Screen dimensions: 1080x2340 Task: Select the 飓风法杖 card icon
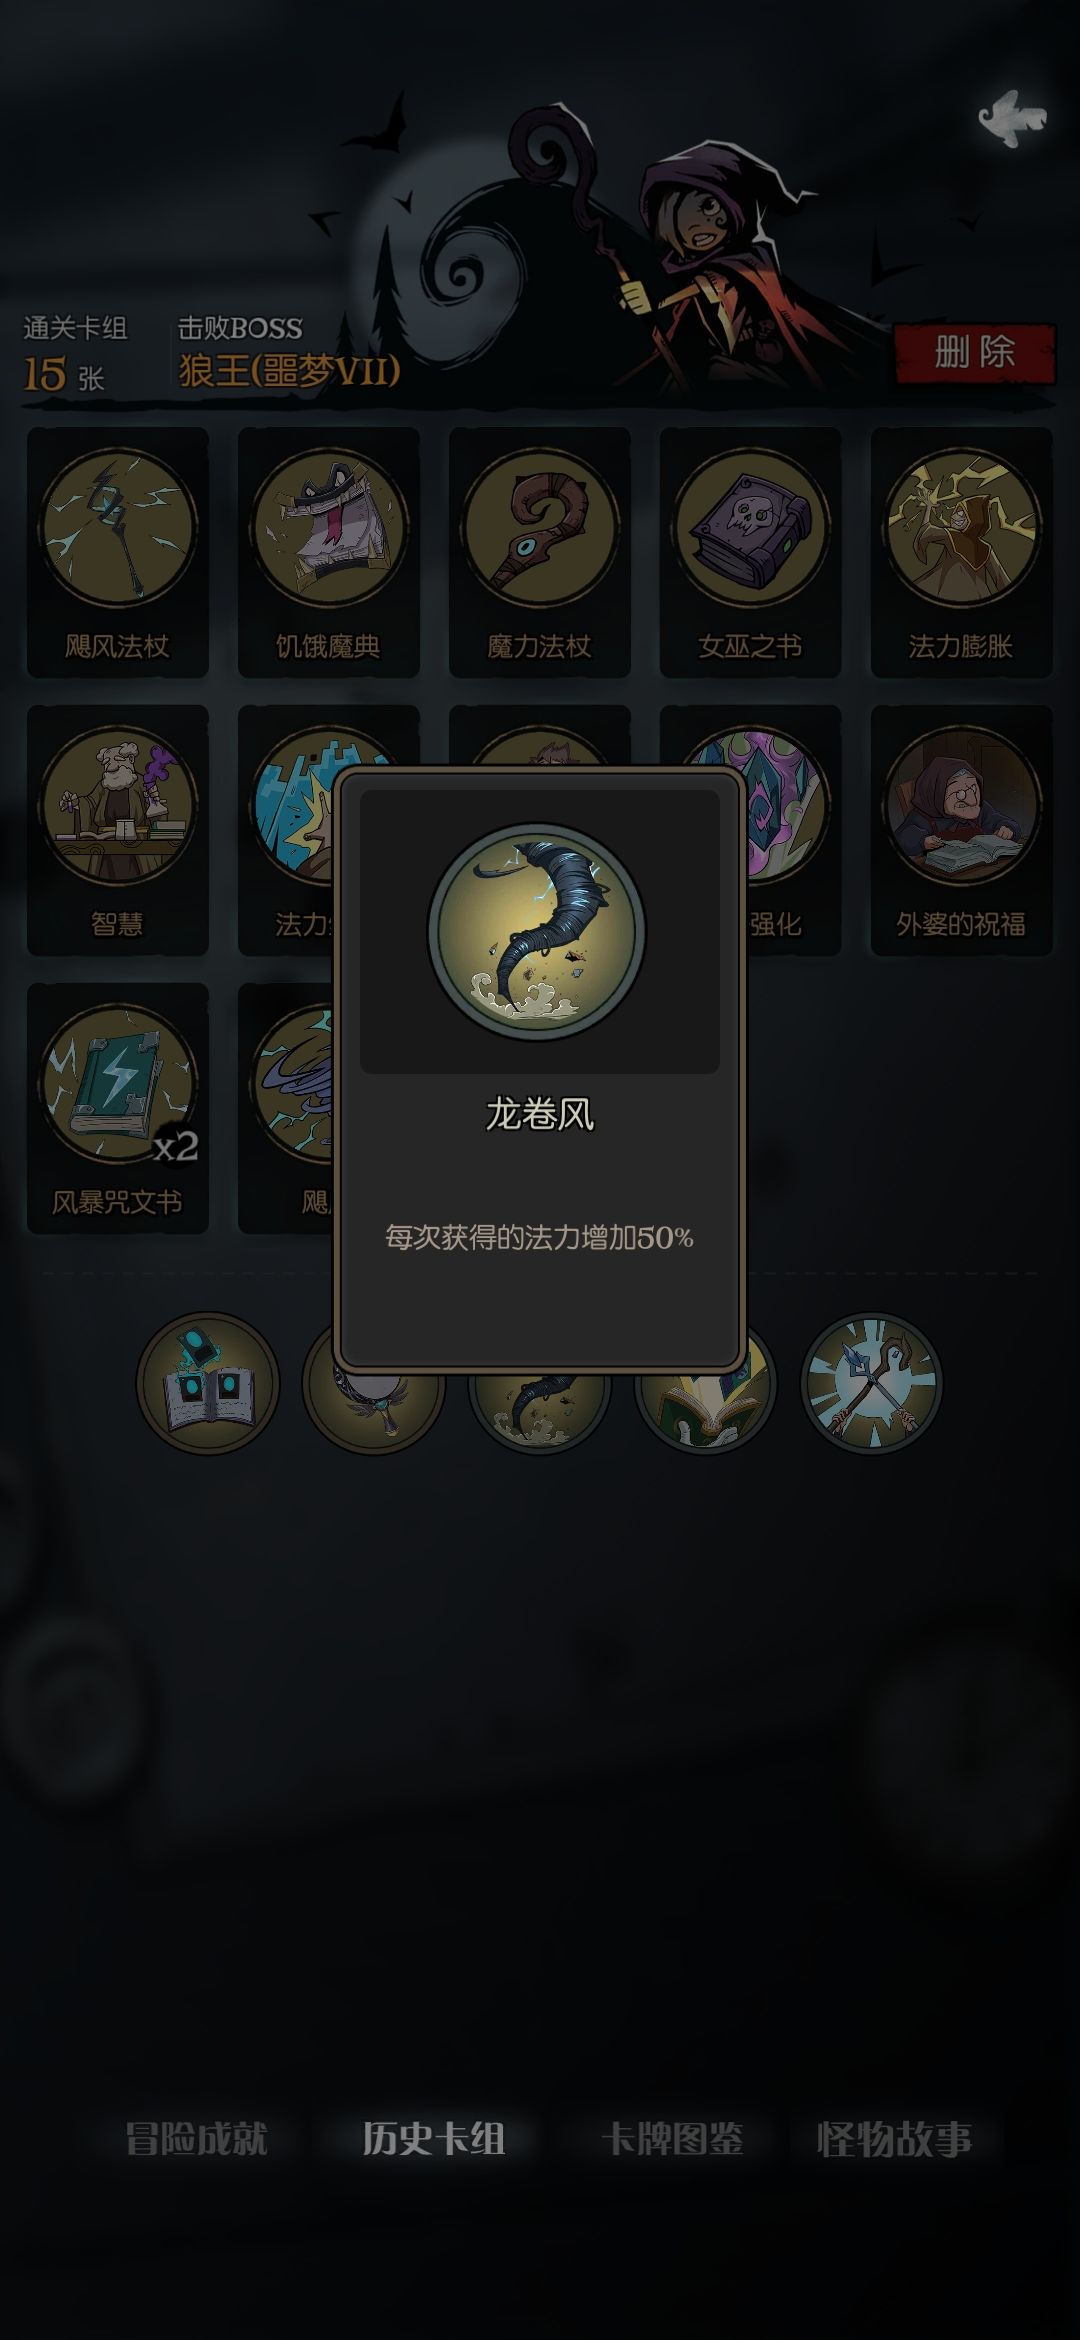118,552
